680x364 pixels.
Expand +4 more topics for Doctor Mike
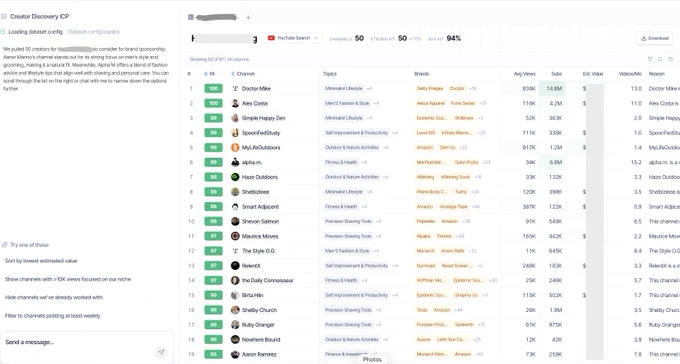[369, 89]
